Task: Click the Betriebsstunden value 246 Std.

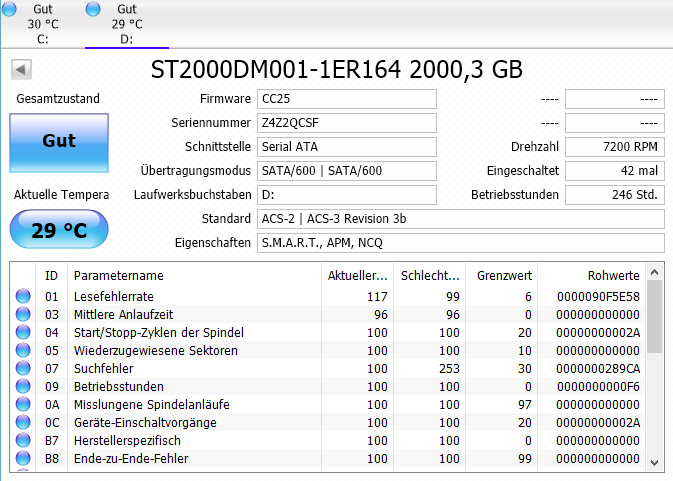Action: 615,195
